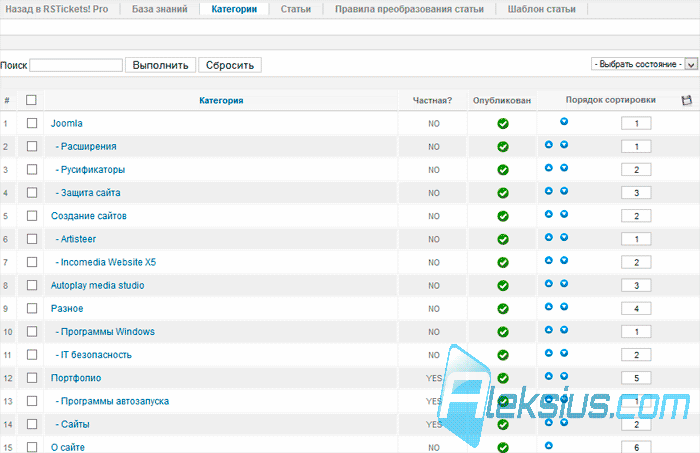The image size is (700, 453).
Task: Move Расширения category up with arrow
Action: [x=549, y=145]
